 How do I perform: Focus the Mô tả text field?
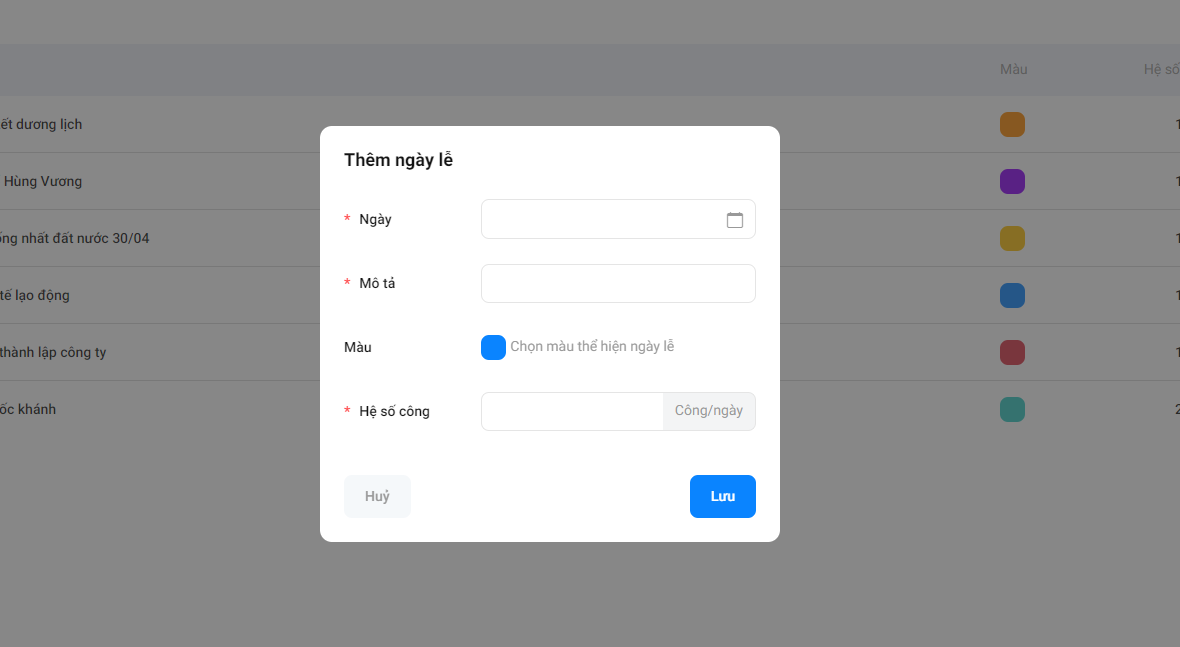point(618,284)
